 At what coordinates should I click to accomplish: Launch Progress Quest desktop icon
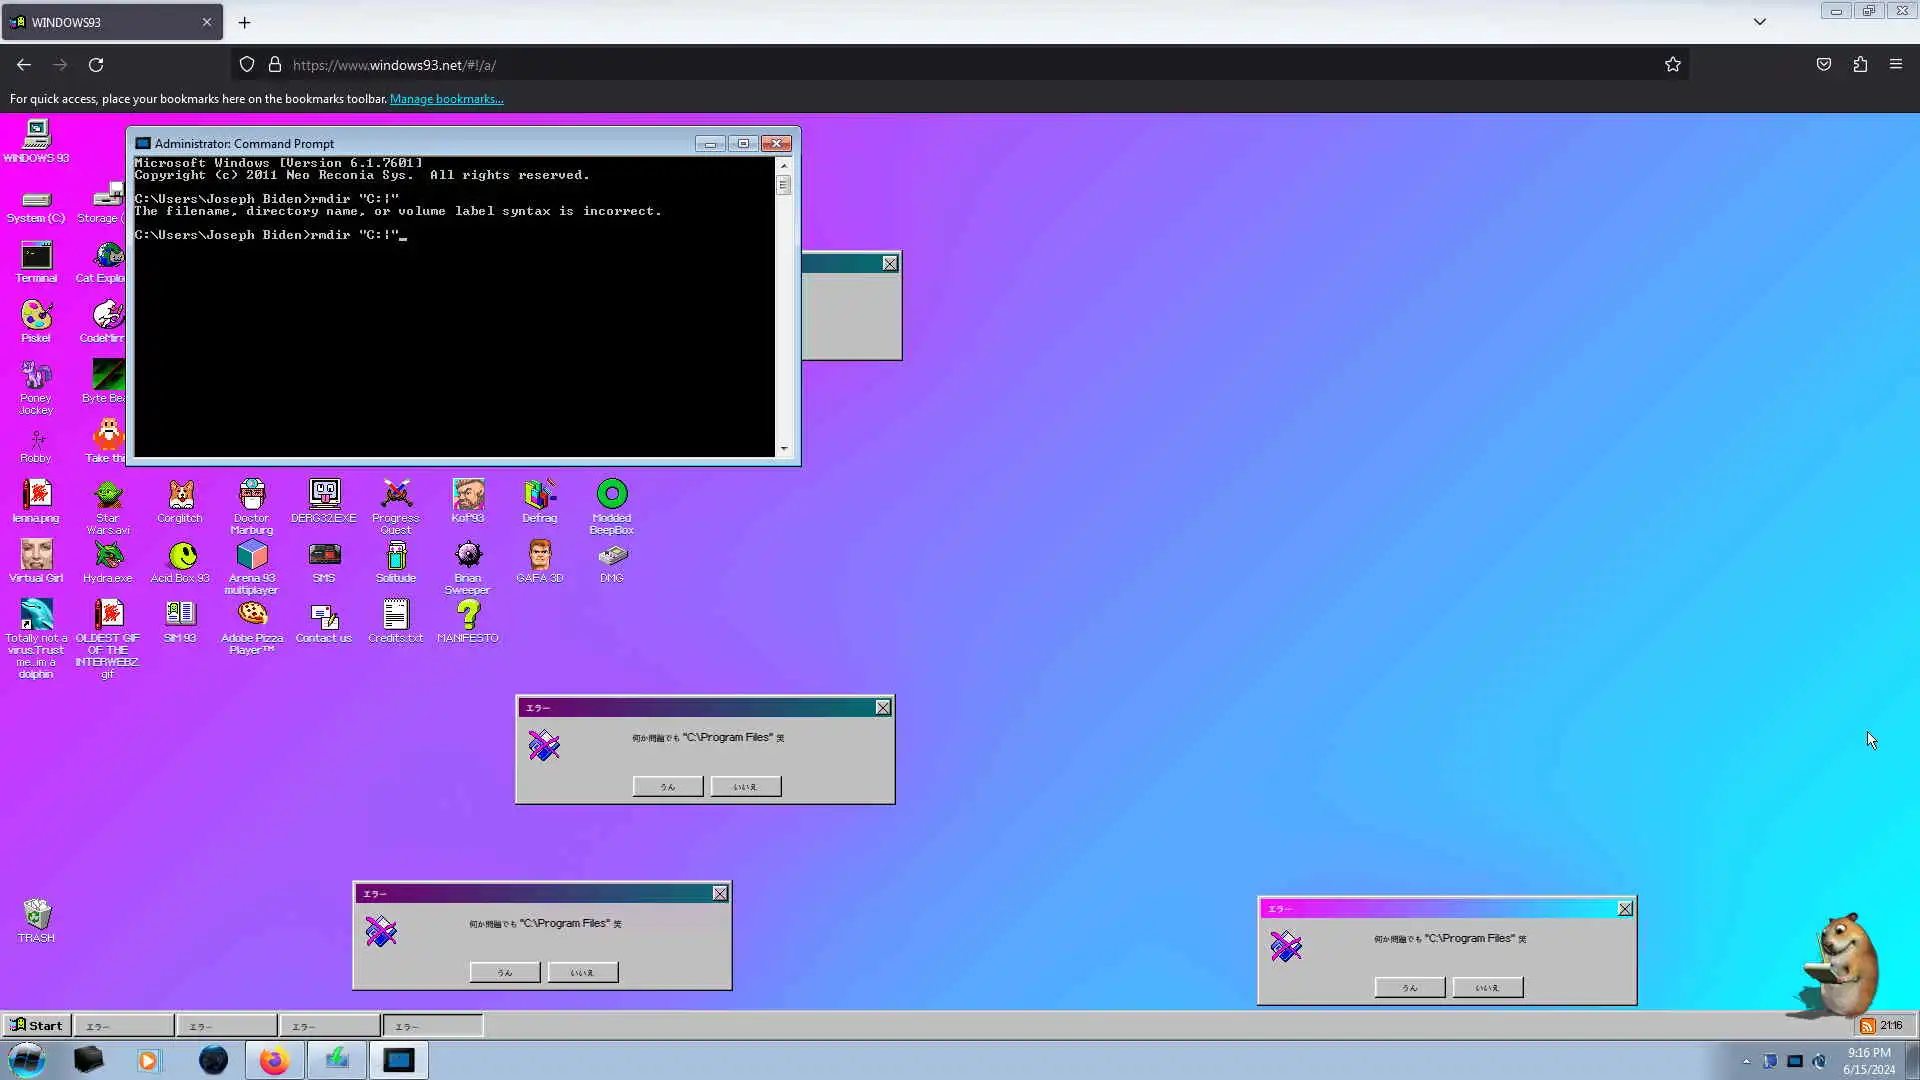point(396,495)
